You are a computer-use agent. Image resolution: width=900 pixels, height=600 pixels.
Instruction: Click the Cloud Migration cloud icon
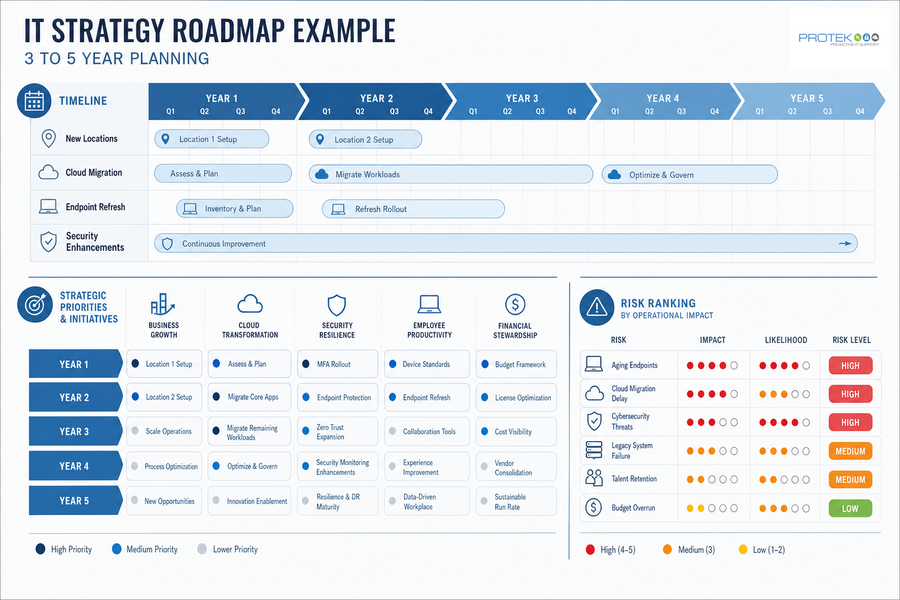[x=48, y=172]
